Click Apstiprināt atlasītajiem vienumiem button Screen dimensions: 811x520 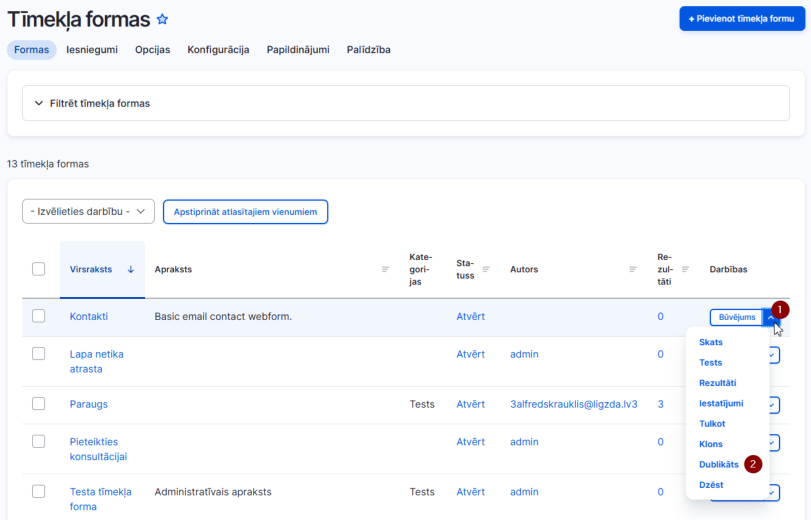245,212
